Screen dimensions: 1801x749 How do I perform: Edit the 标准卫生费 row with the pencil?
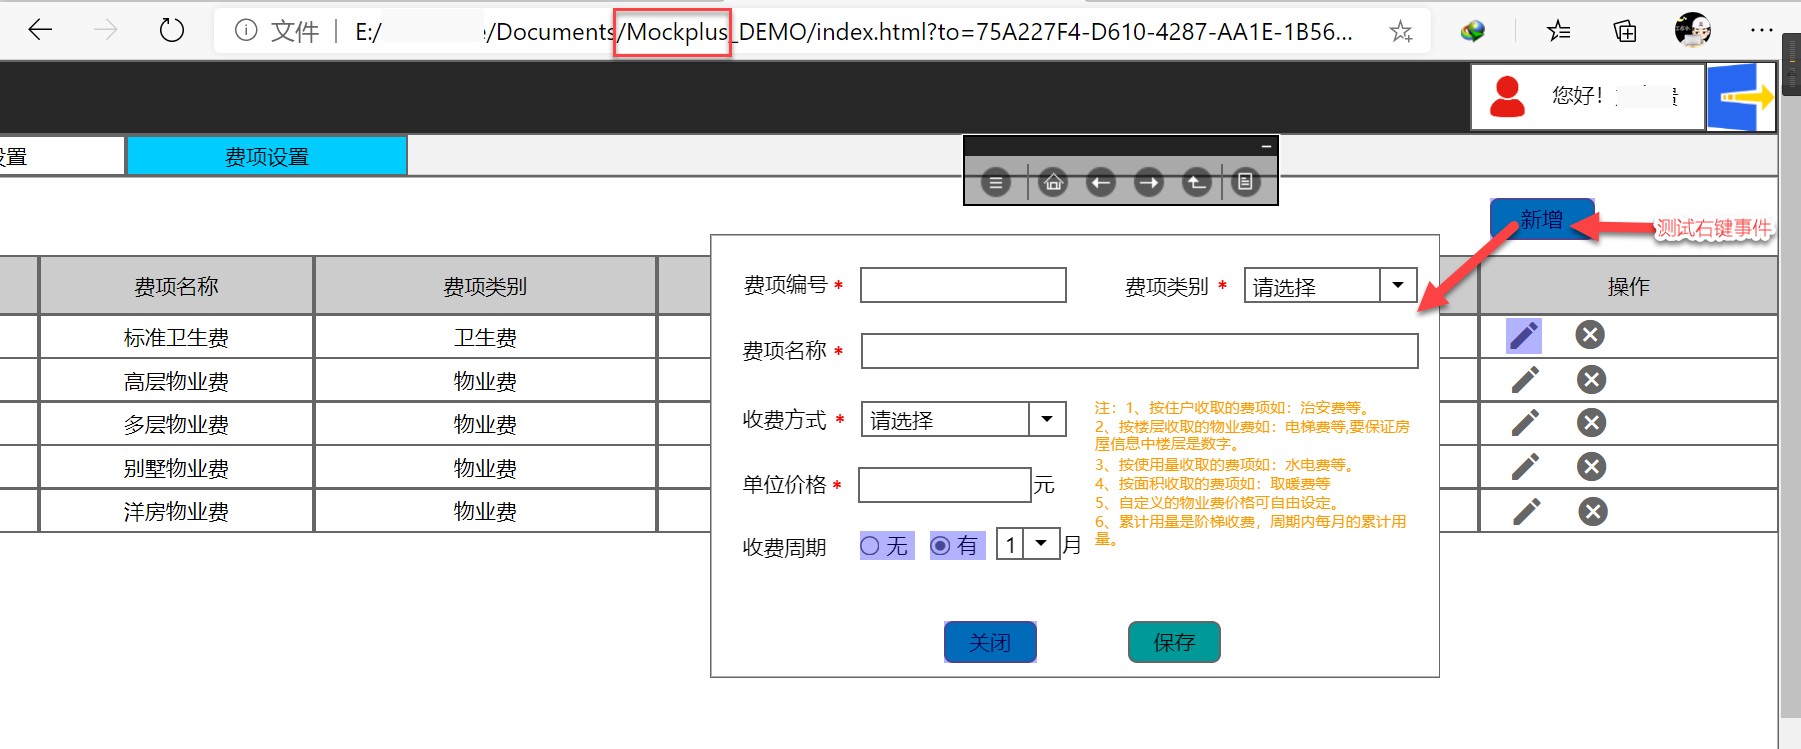point(1524,335)
